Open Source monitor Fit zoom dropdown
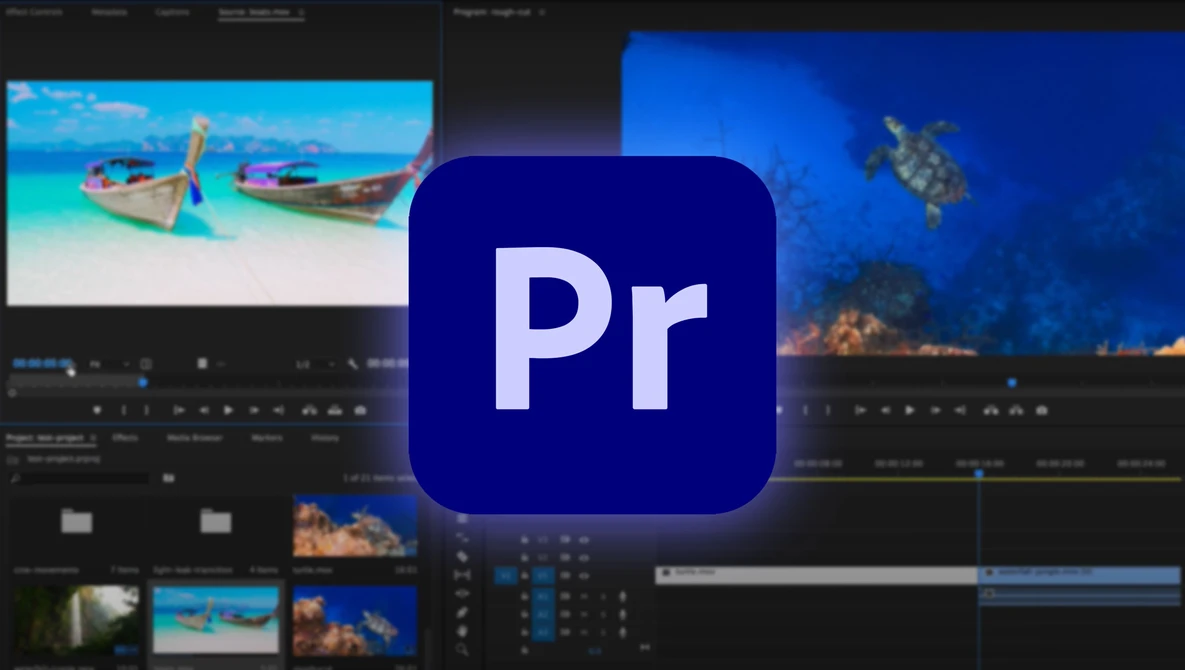This screenshot has height=670, width=1185. click(x=110, y=364)
